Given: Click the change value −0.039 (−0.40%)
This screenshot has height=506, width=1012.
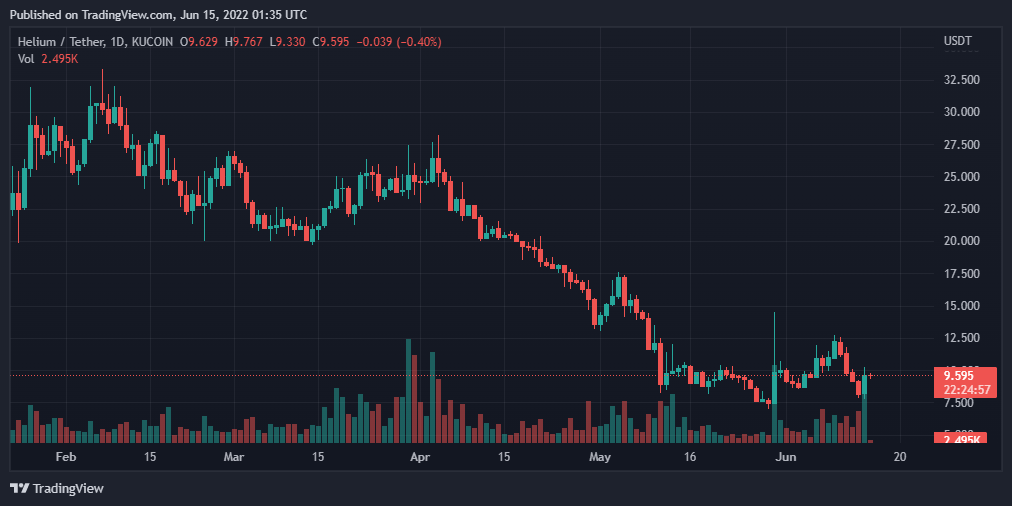Looking at the screenshot, I should pos(399,42).
